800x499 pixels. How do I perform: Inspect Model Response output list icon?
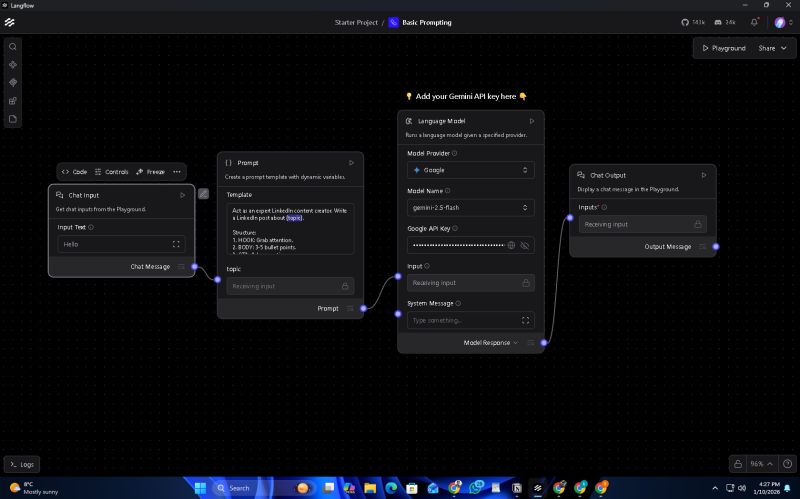pyautogui.click(x=531, y=343)
